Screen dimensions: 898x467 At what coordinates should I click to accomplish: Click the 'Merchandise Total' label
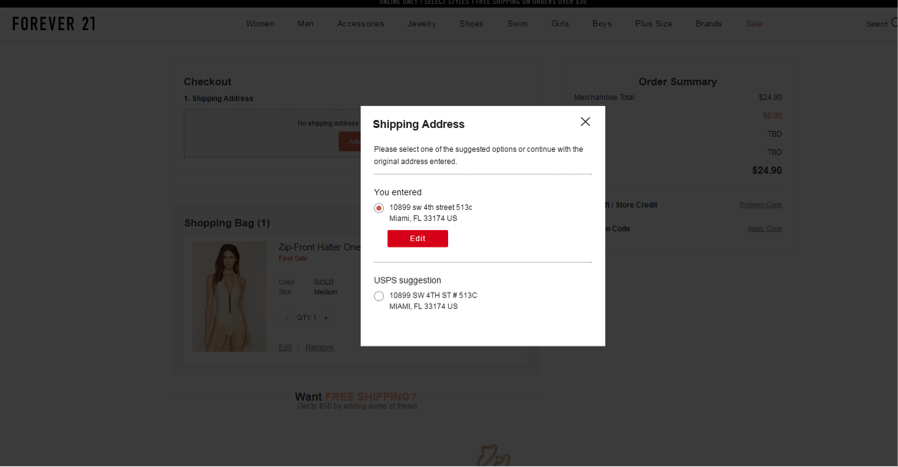pos(604,97)
